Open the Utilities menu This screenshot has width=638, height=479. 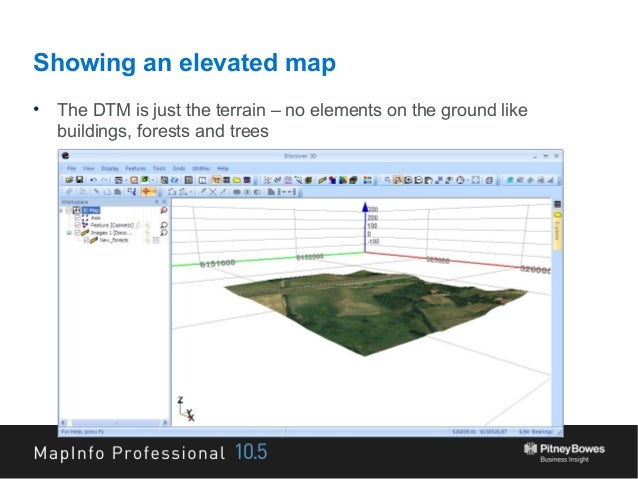(201, 168)
